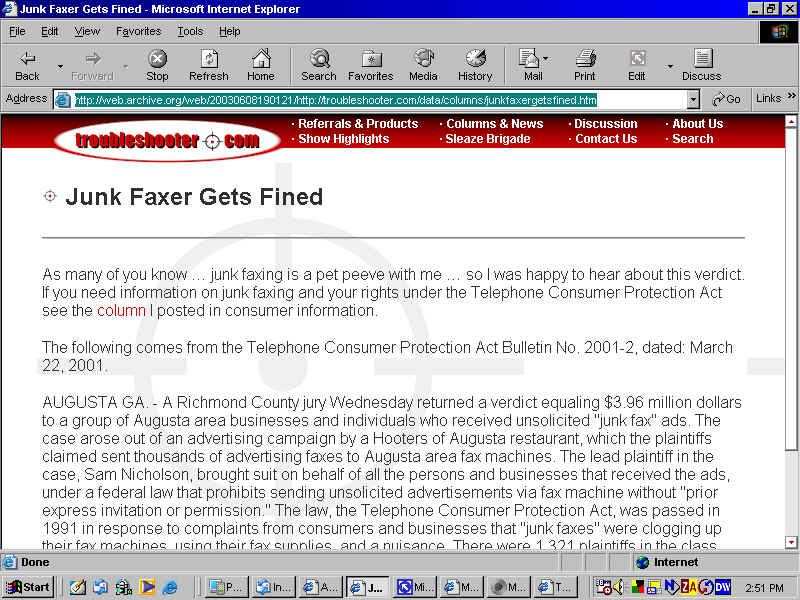Launch Windows Media Player from Quick Launch
The image size is (800, 600).
(147, 587)
